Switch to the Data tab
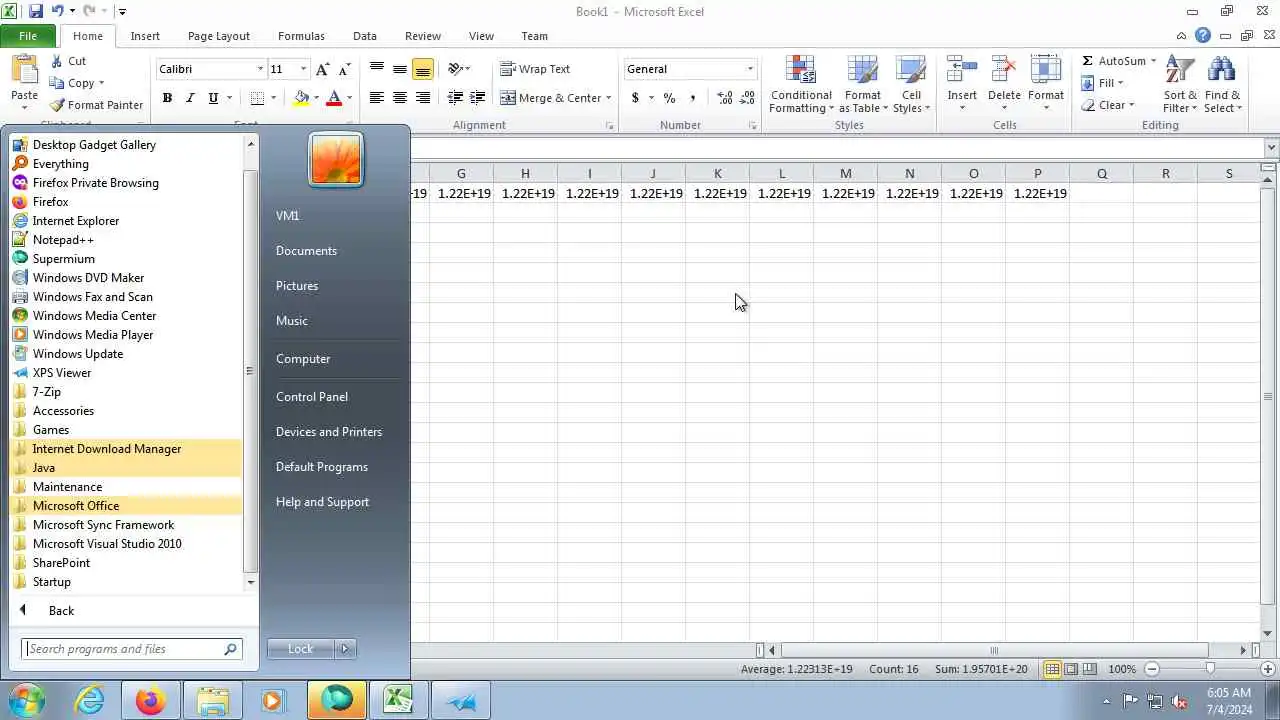Screen dimensions: 1280x720 click(365, 36)
